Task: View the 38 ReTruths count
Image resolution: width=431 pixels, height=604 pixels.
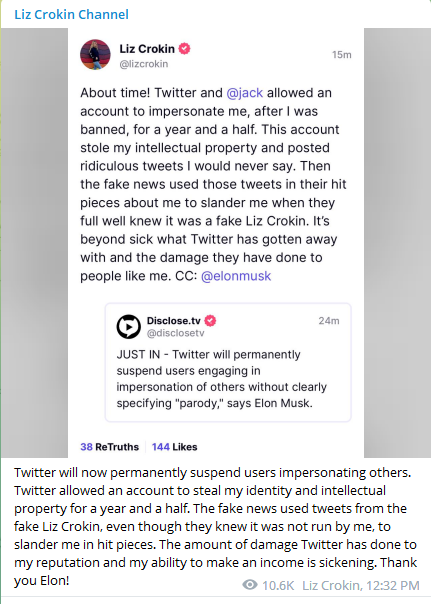Action: [109, 447]
